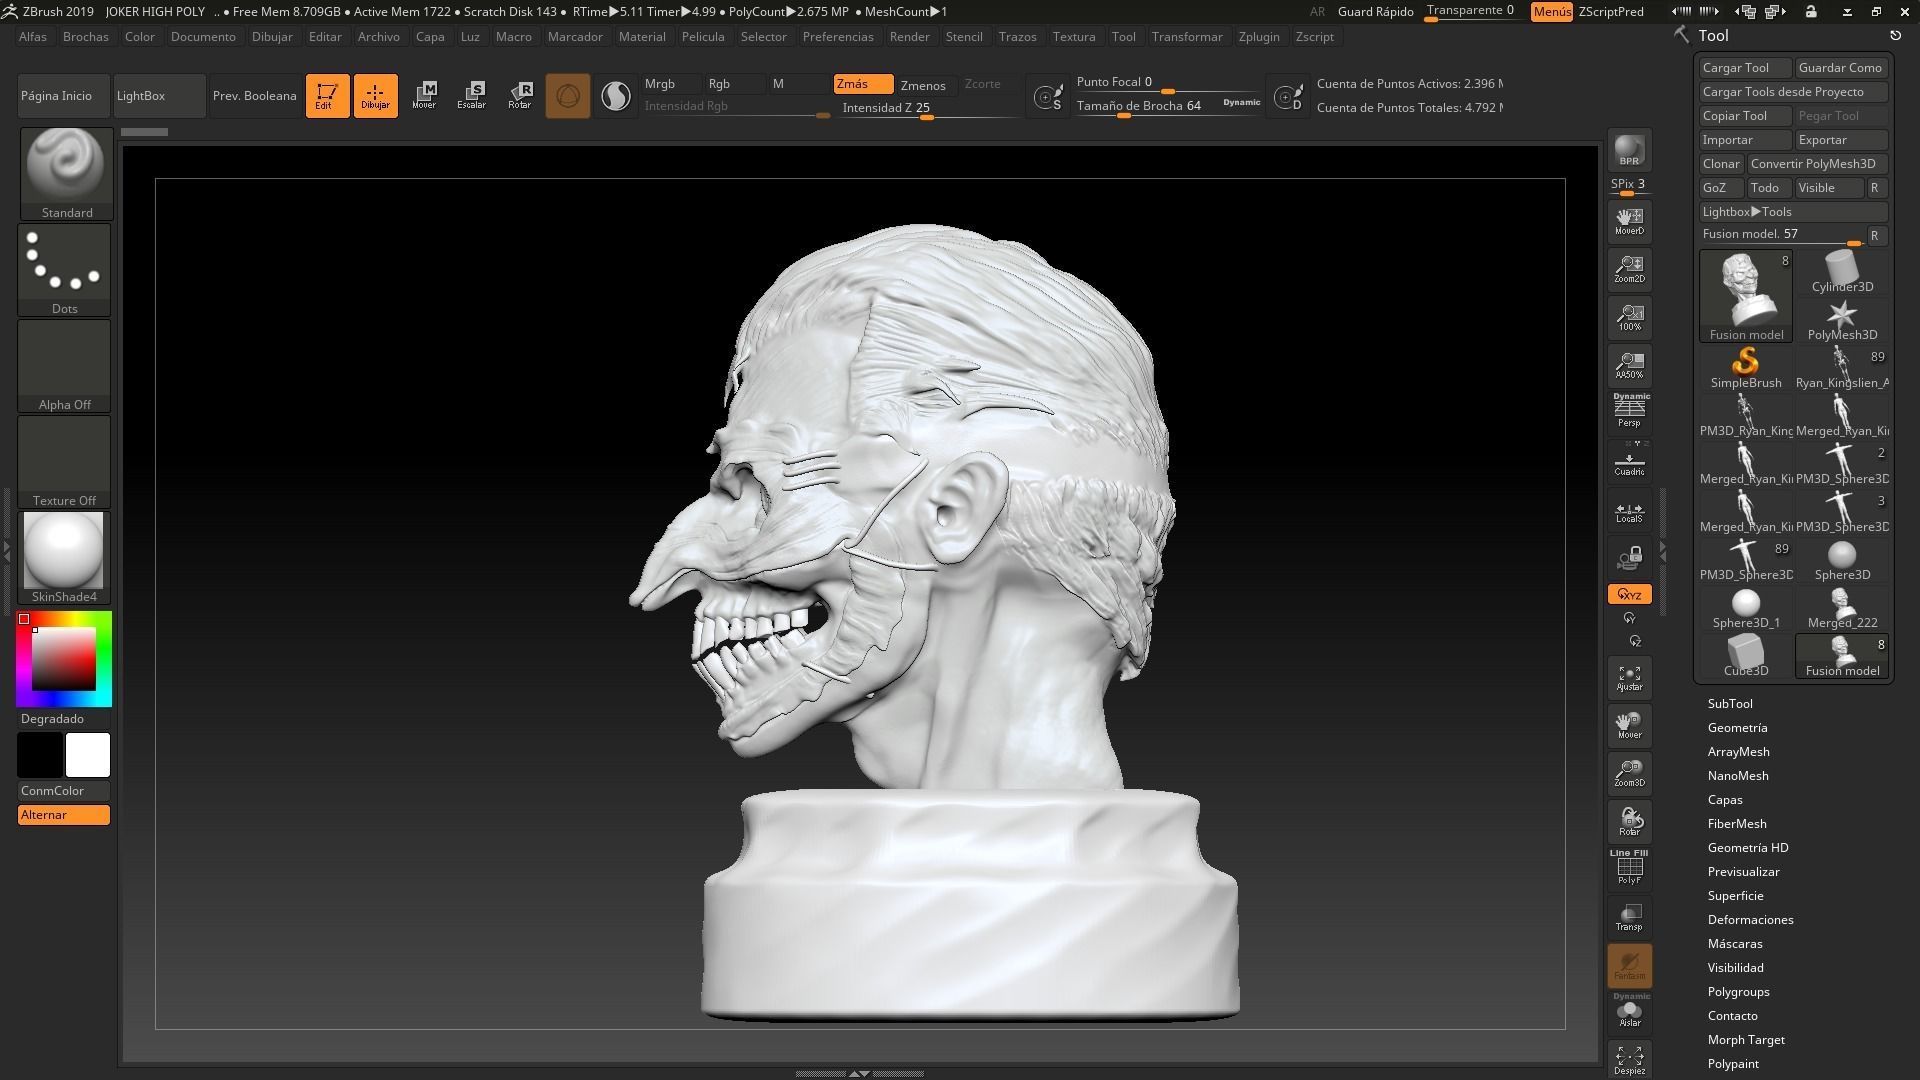Click the Guardar Como button
The image size is (1920, 1080).
click(1841, 68)
